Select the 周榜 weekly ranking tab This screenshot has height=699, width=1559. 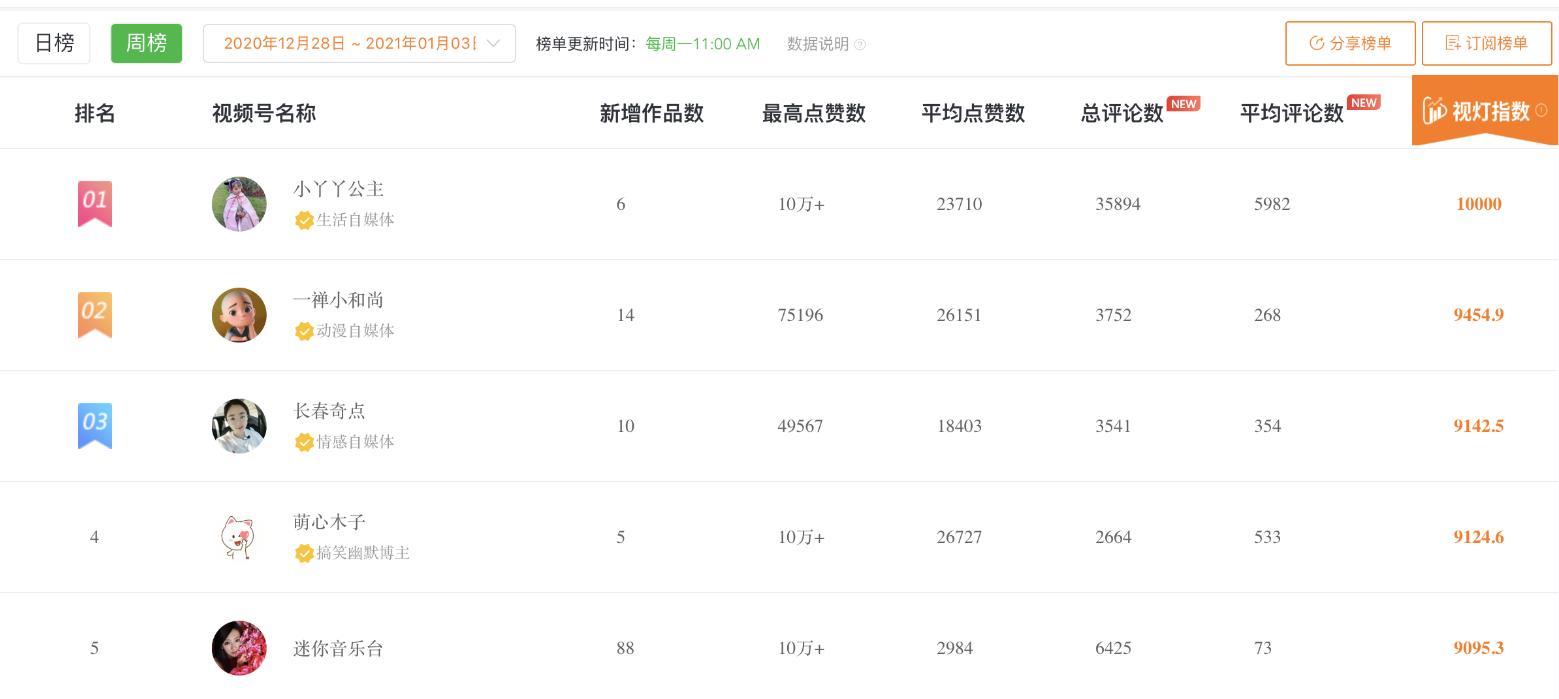[147, 44]
